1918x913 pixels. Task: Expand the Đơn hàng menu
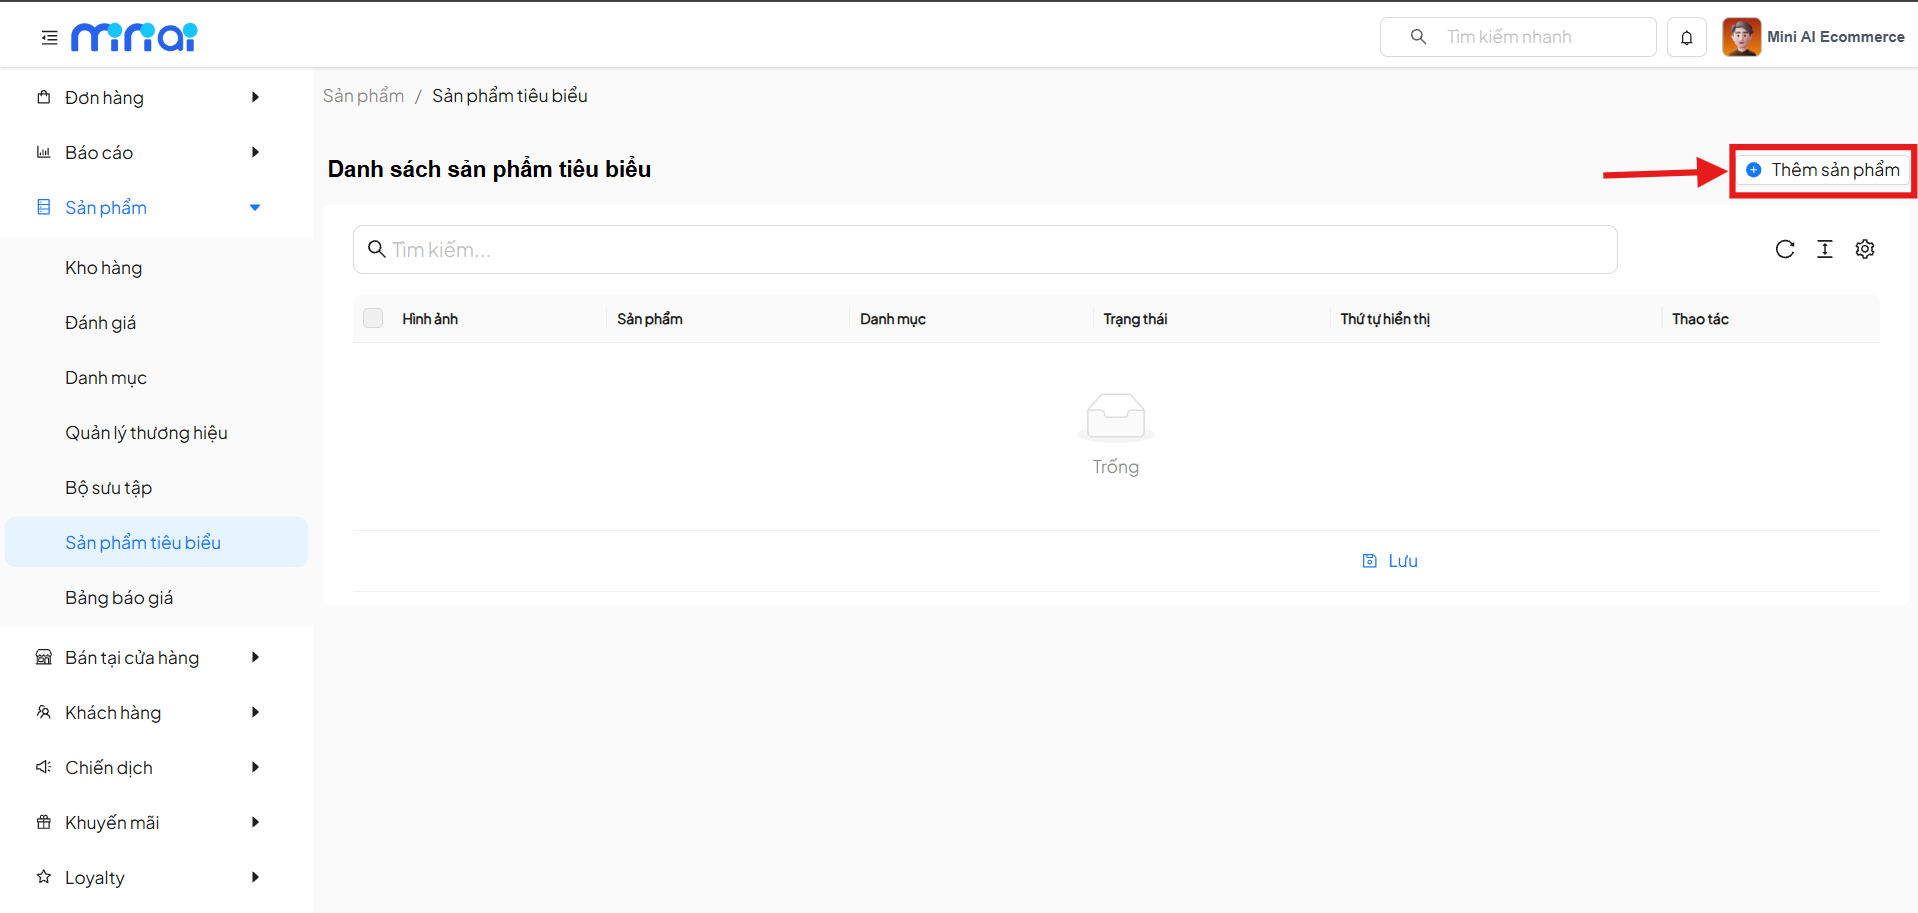[150, 98]
